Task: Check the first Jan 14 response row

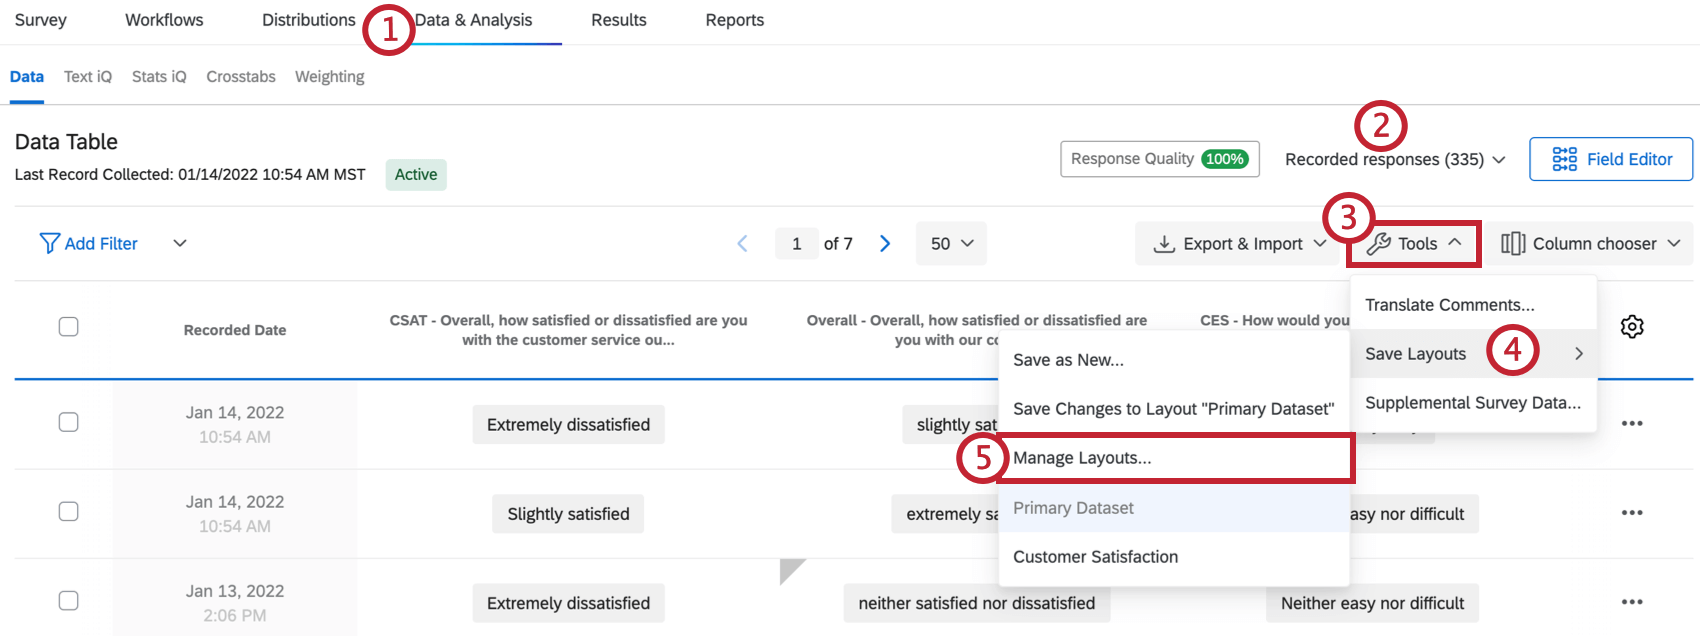Action: click(68, 422)
